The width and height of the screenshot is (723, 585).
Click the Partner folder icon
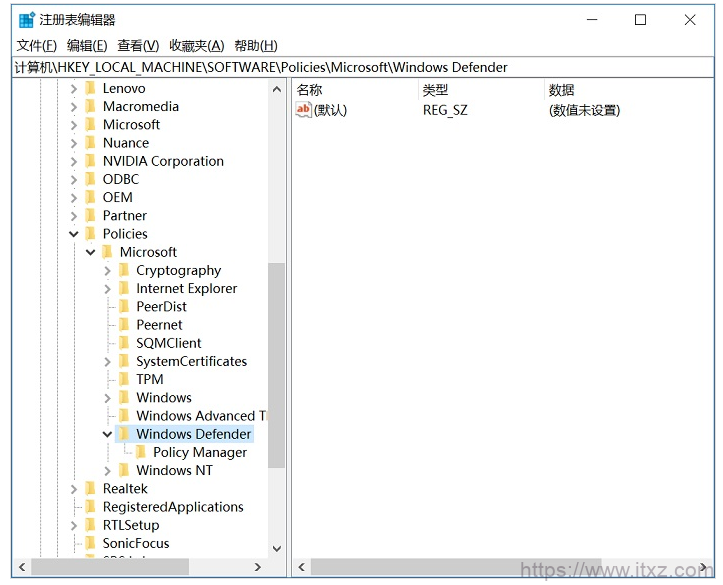[x=91, y=215]
